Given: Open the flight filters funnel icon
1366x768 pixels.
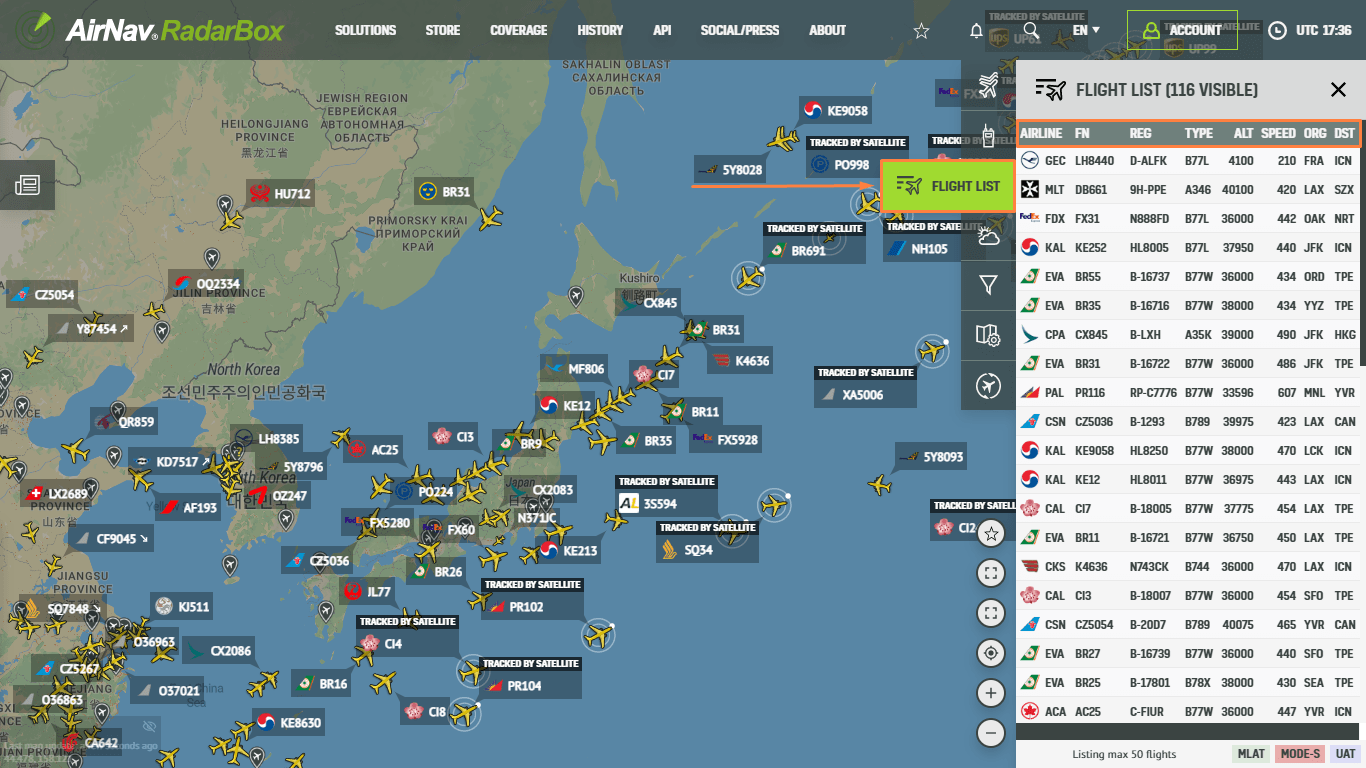Looking at the screenshot, I should [989, 286].
